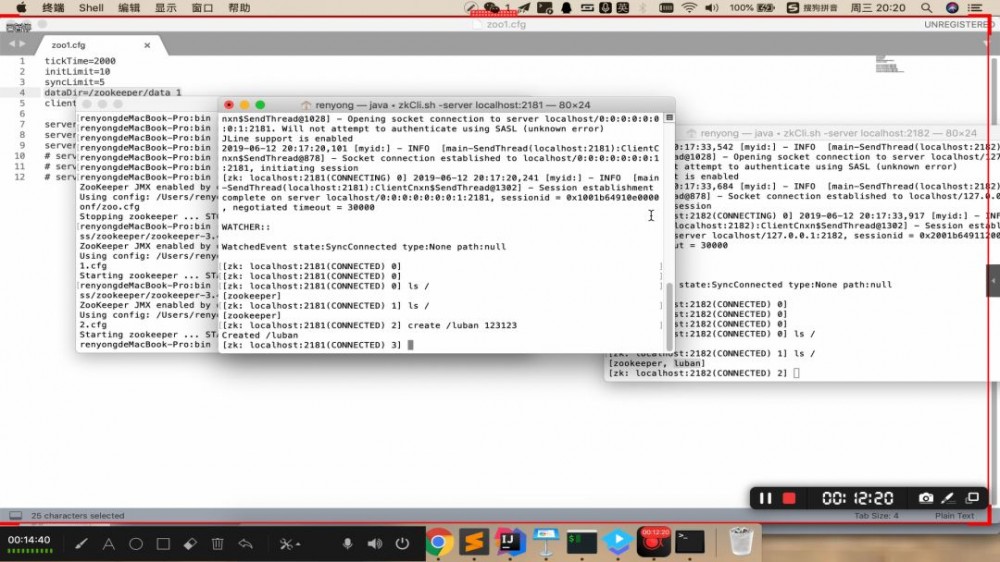Open the 窗口 menu

point(202,8)
